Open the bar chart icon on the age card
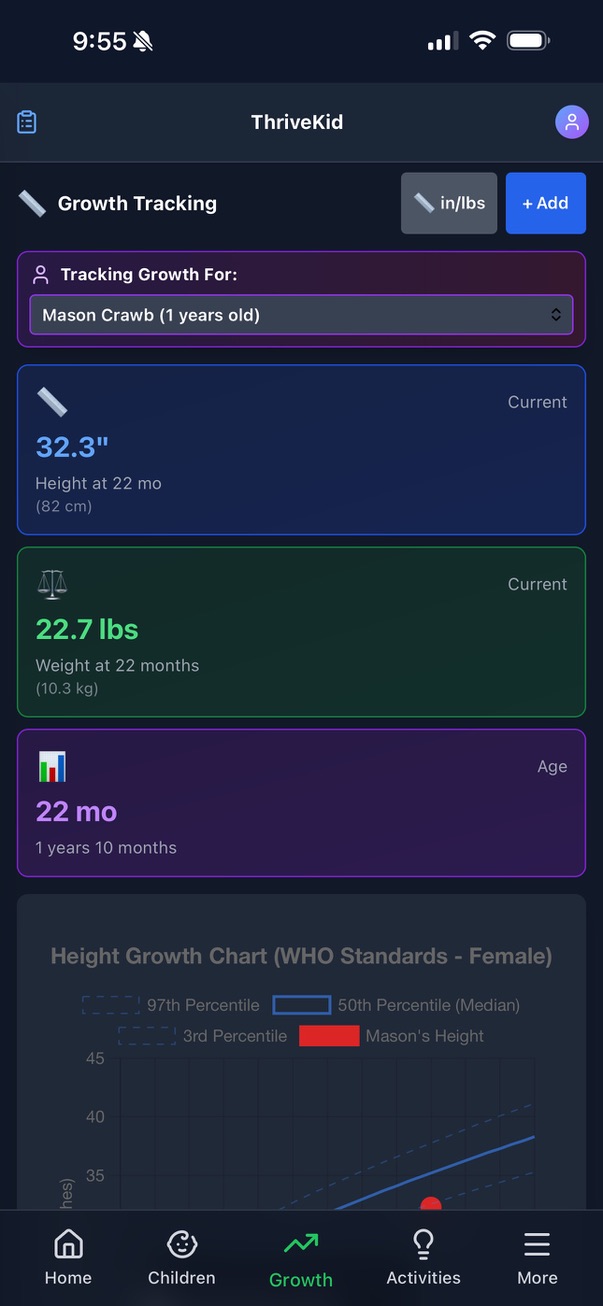This screenshot has width=603, height=1306. [51, 766]
